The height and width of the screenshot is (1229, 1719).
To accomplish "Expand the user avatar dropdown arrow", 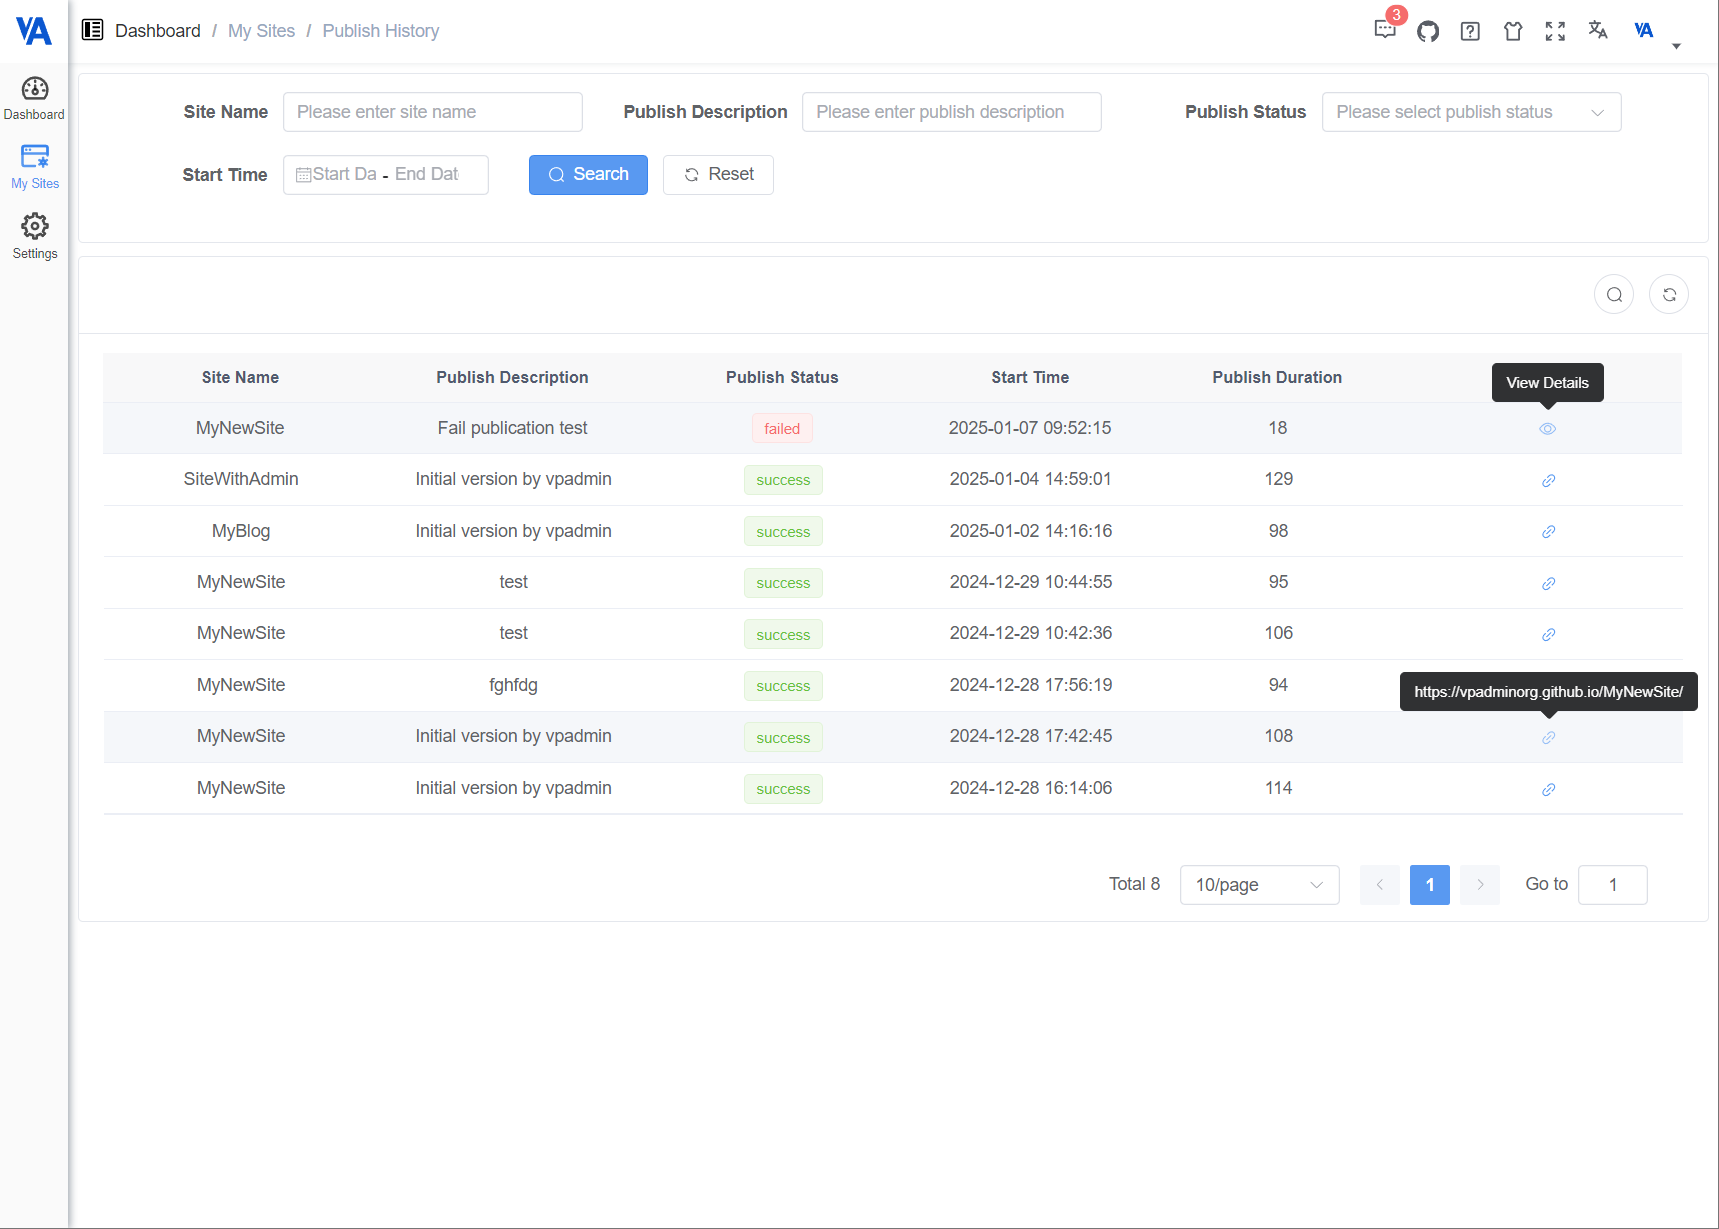I will point(1676,46).
